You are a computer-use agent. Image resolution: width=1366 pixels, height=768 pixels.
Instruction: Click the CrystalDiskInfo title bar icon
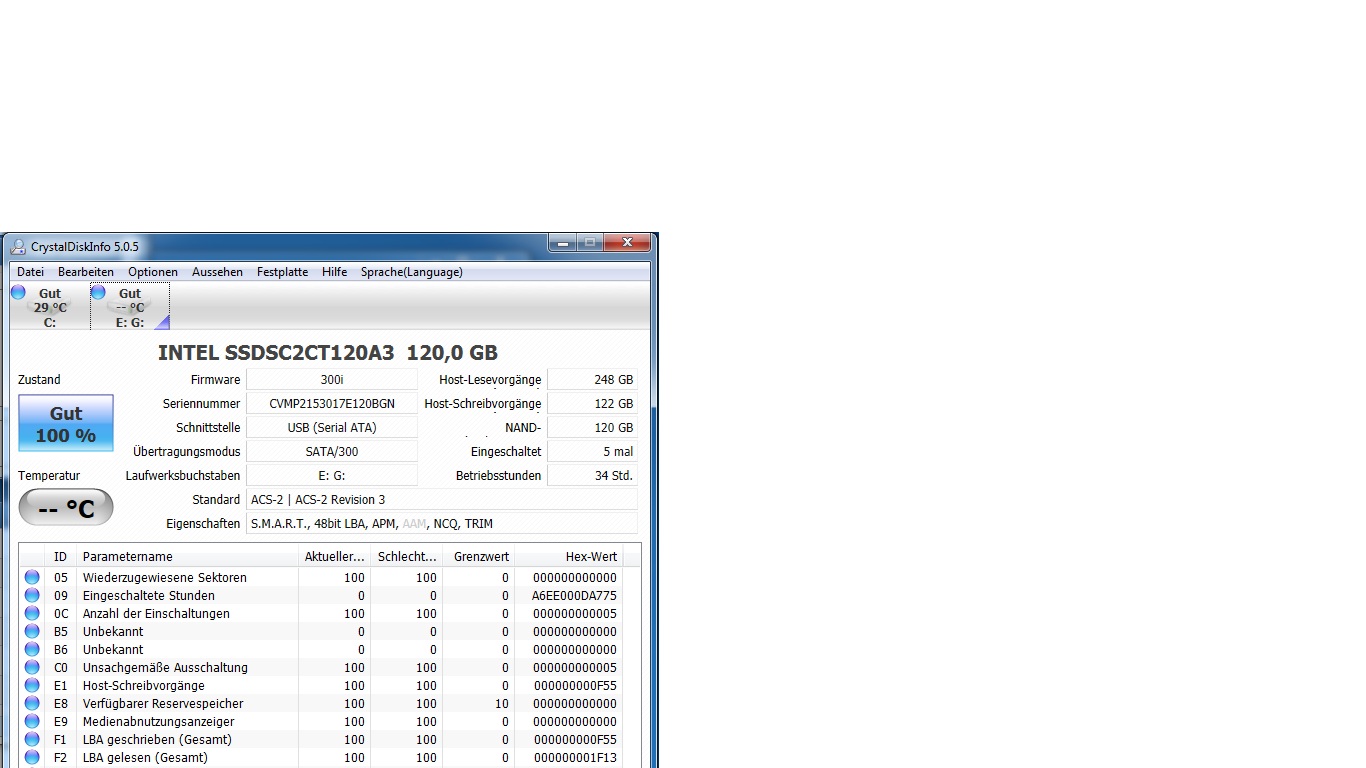click(x=18, y=247)
